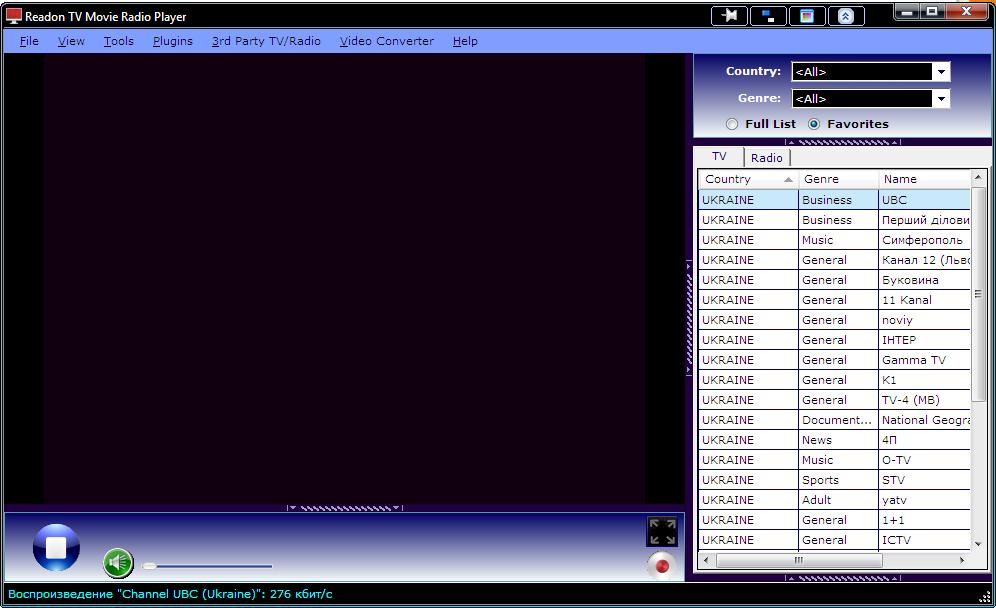Sort by the Genre column header
The image size is (996, 608).
tap(838, 179)
